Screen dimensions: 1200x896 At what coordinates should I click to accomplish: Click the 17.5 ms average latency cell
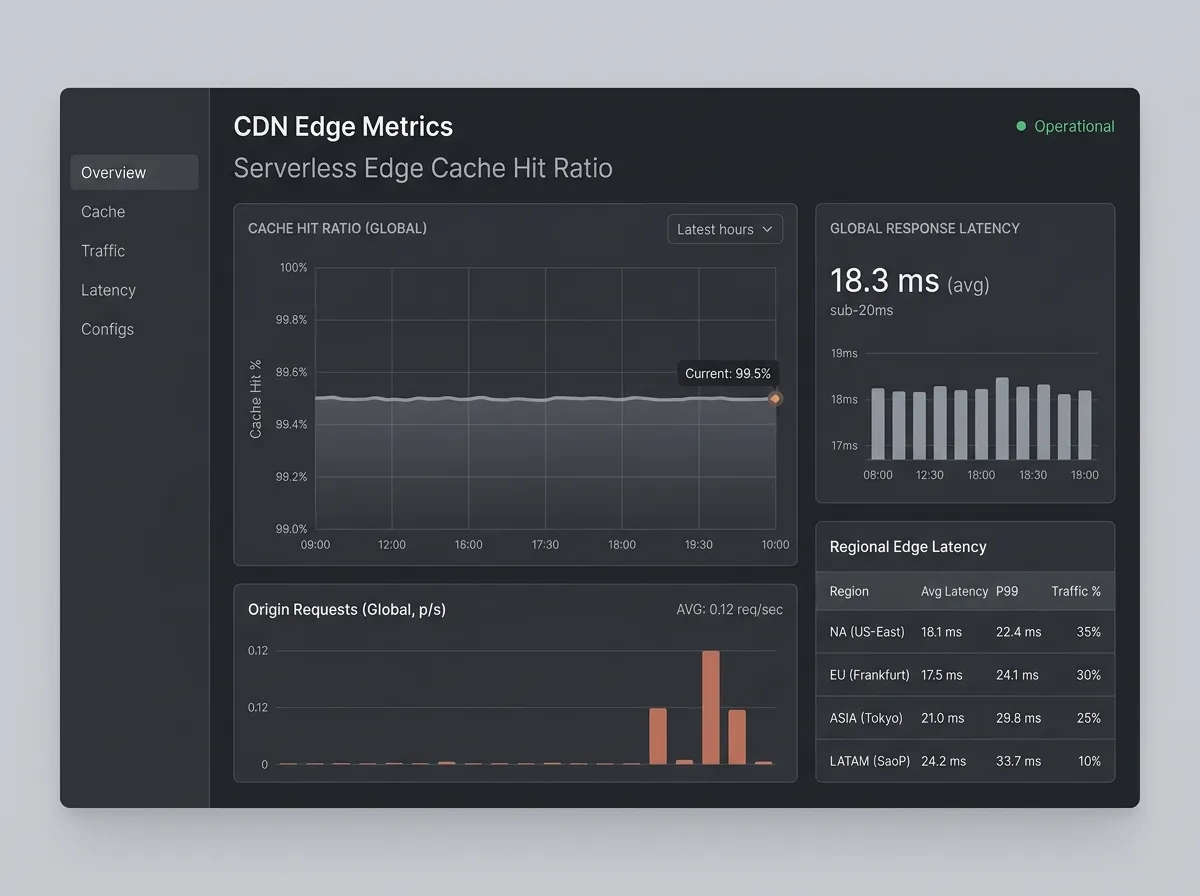(942, 675)
